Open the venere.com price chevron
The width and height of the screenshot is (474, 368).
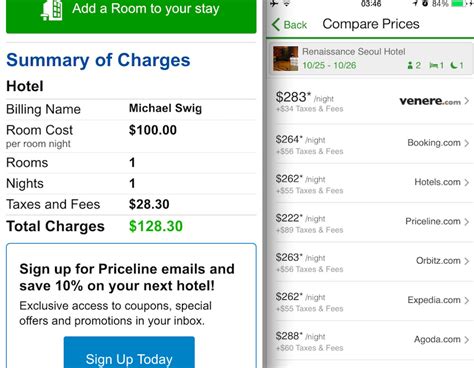(x=467, y=101)
